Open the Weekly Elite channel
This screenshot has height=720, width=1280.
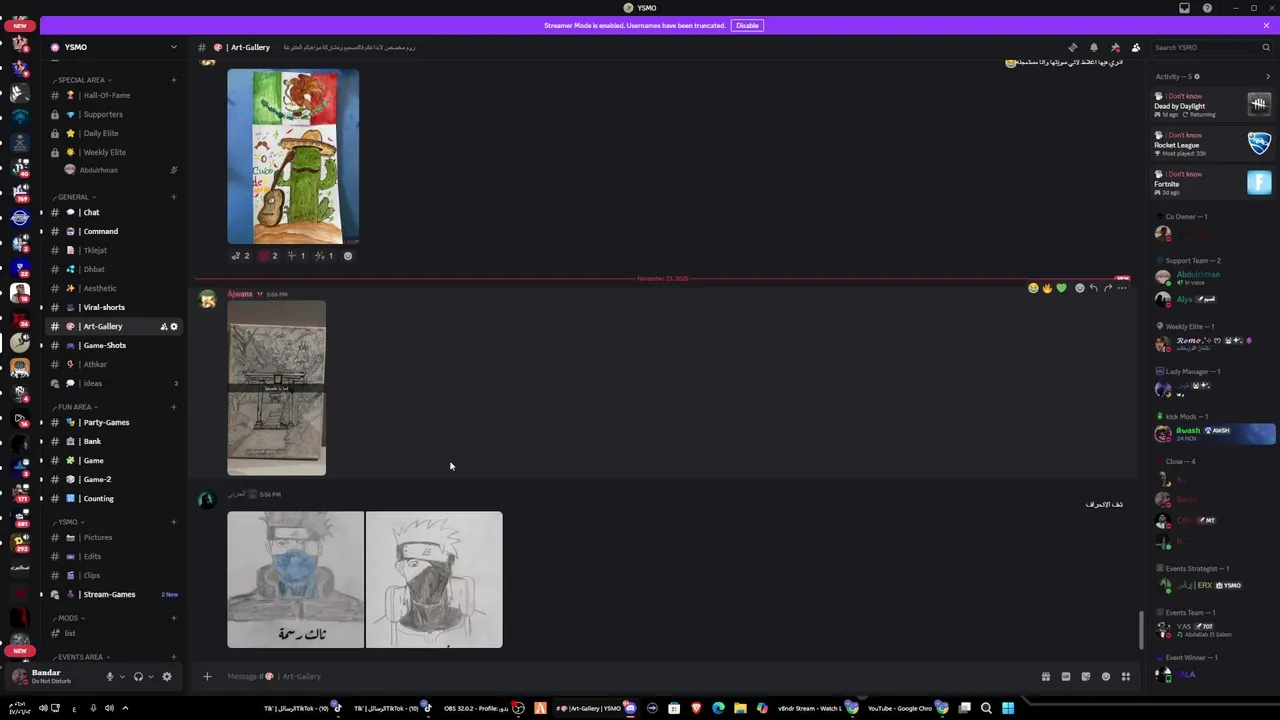[x=115, y=152]
